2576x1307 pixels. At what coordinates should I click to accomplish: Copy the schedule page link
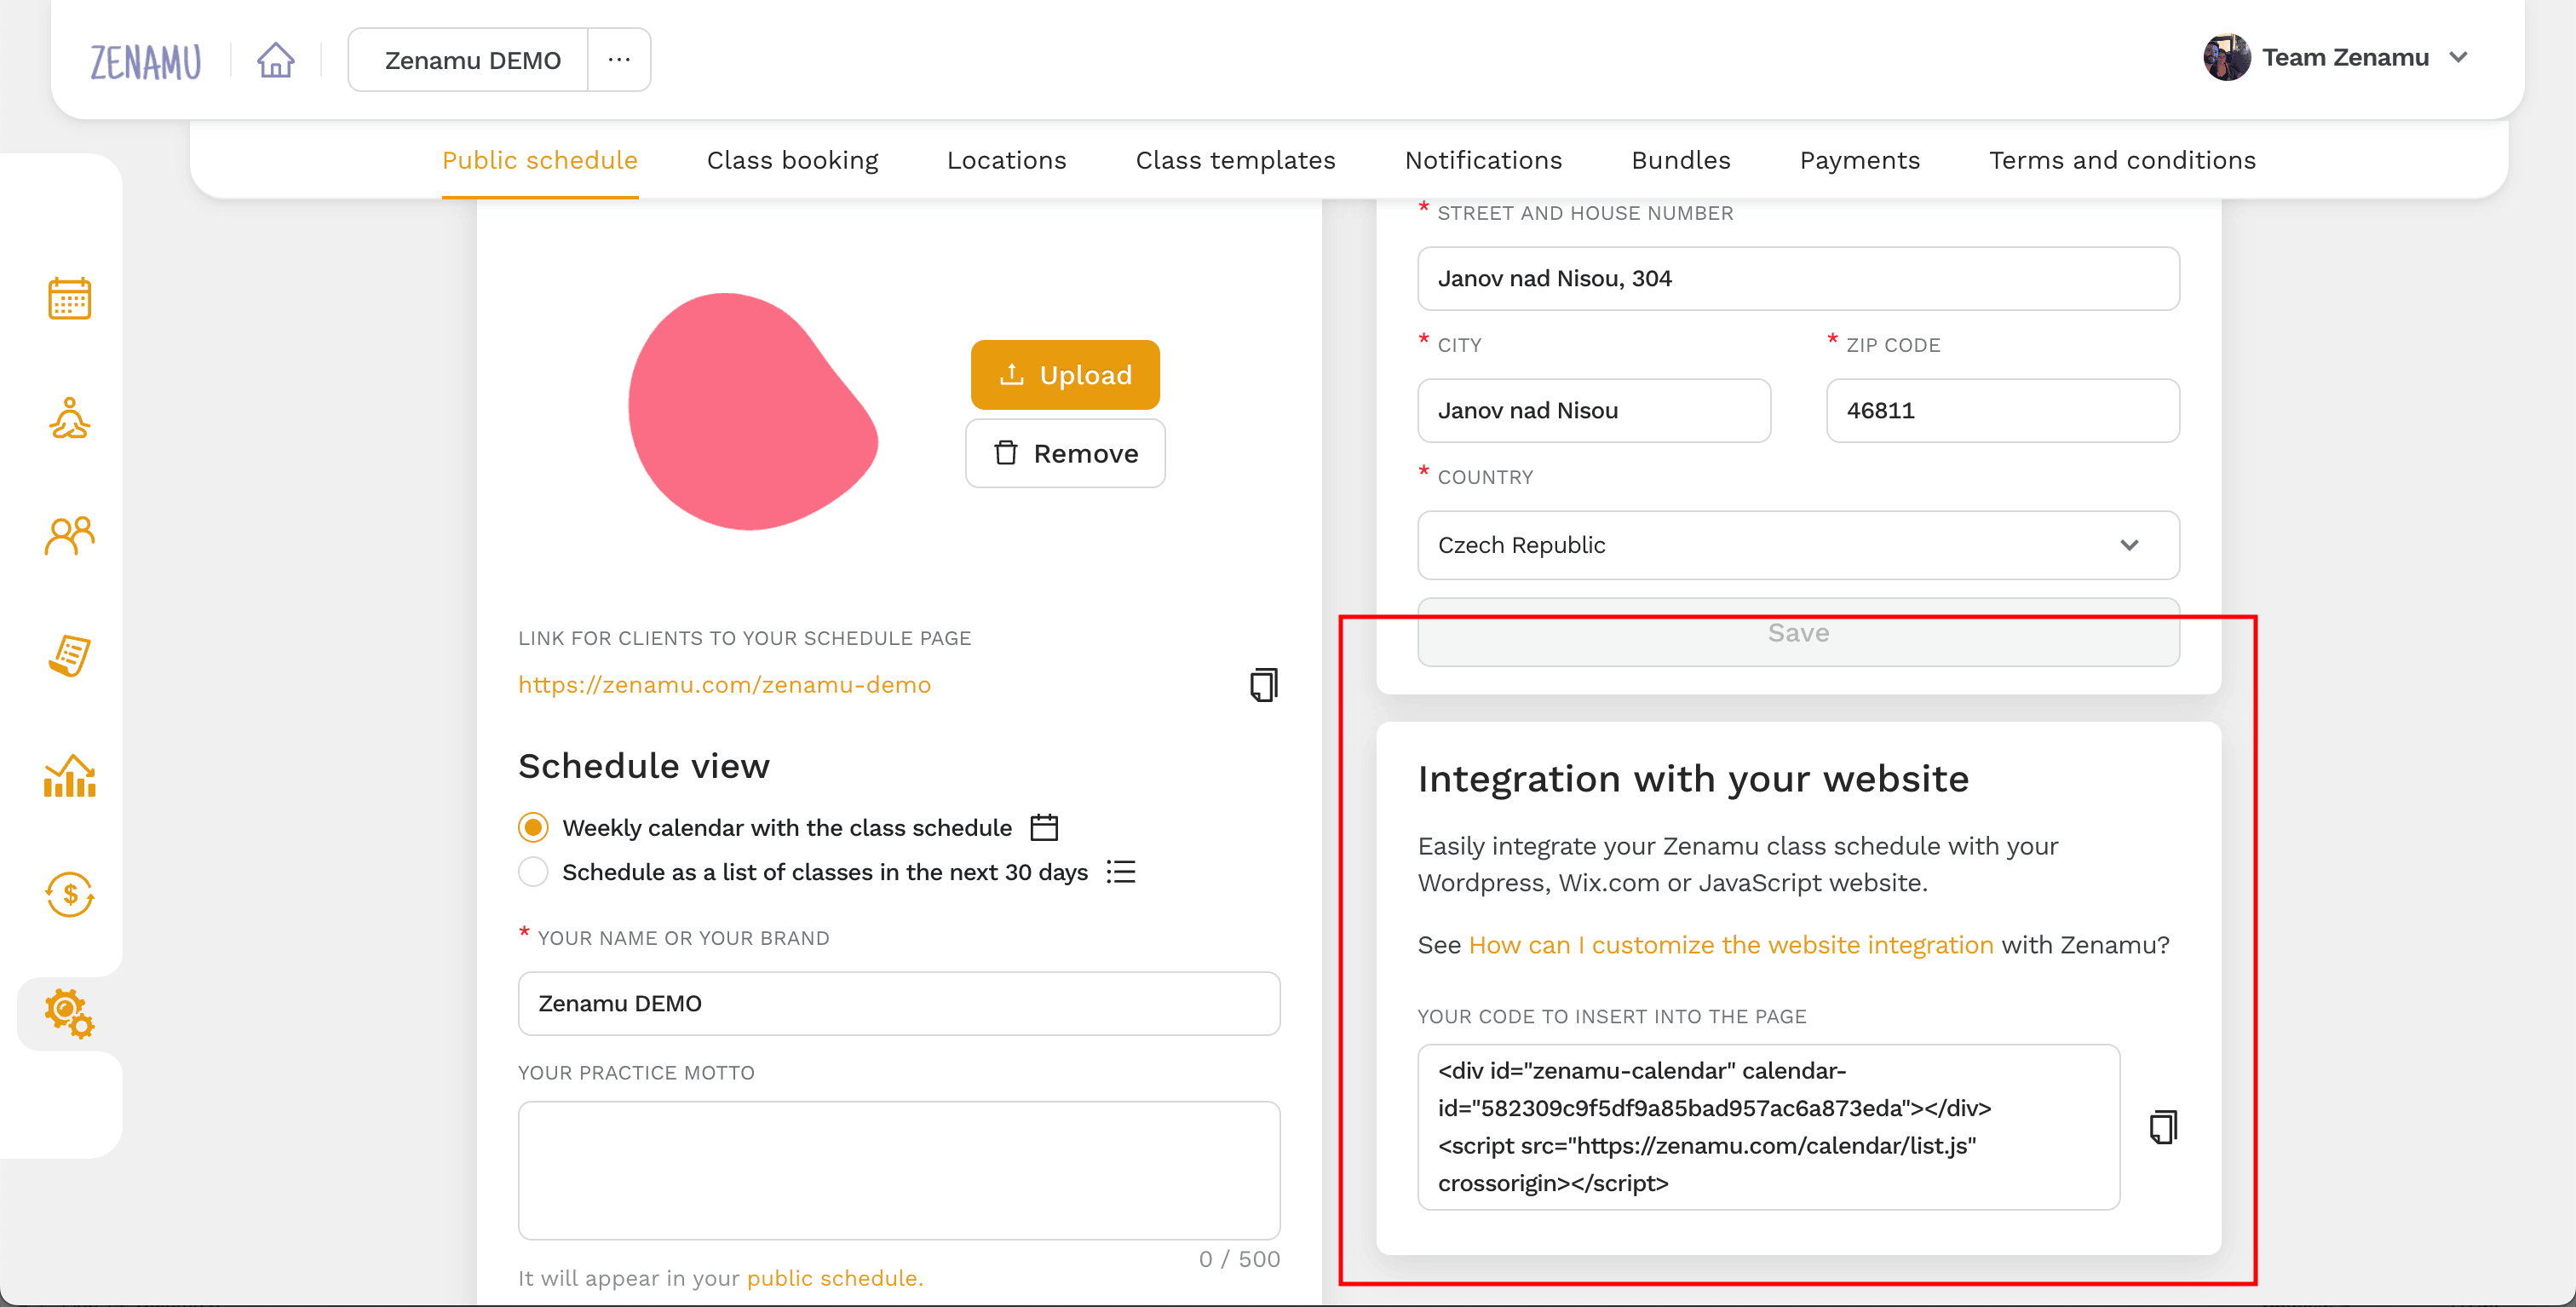[x=1263, y=685]
